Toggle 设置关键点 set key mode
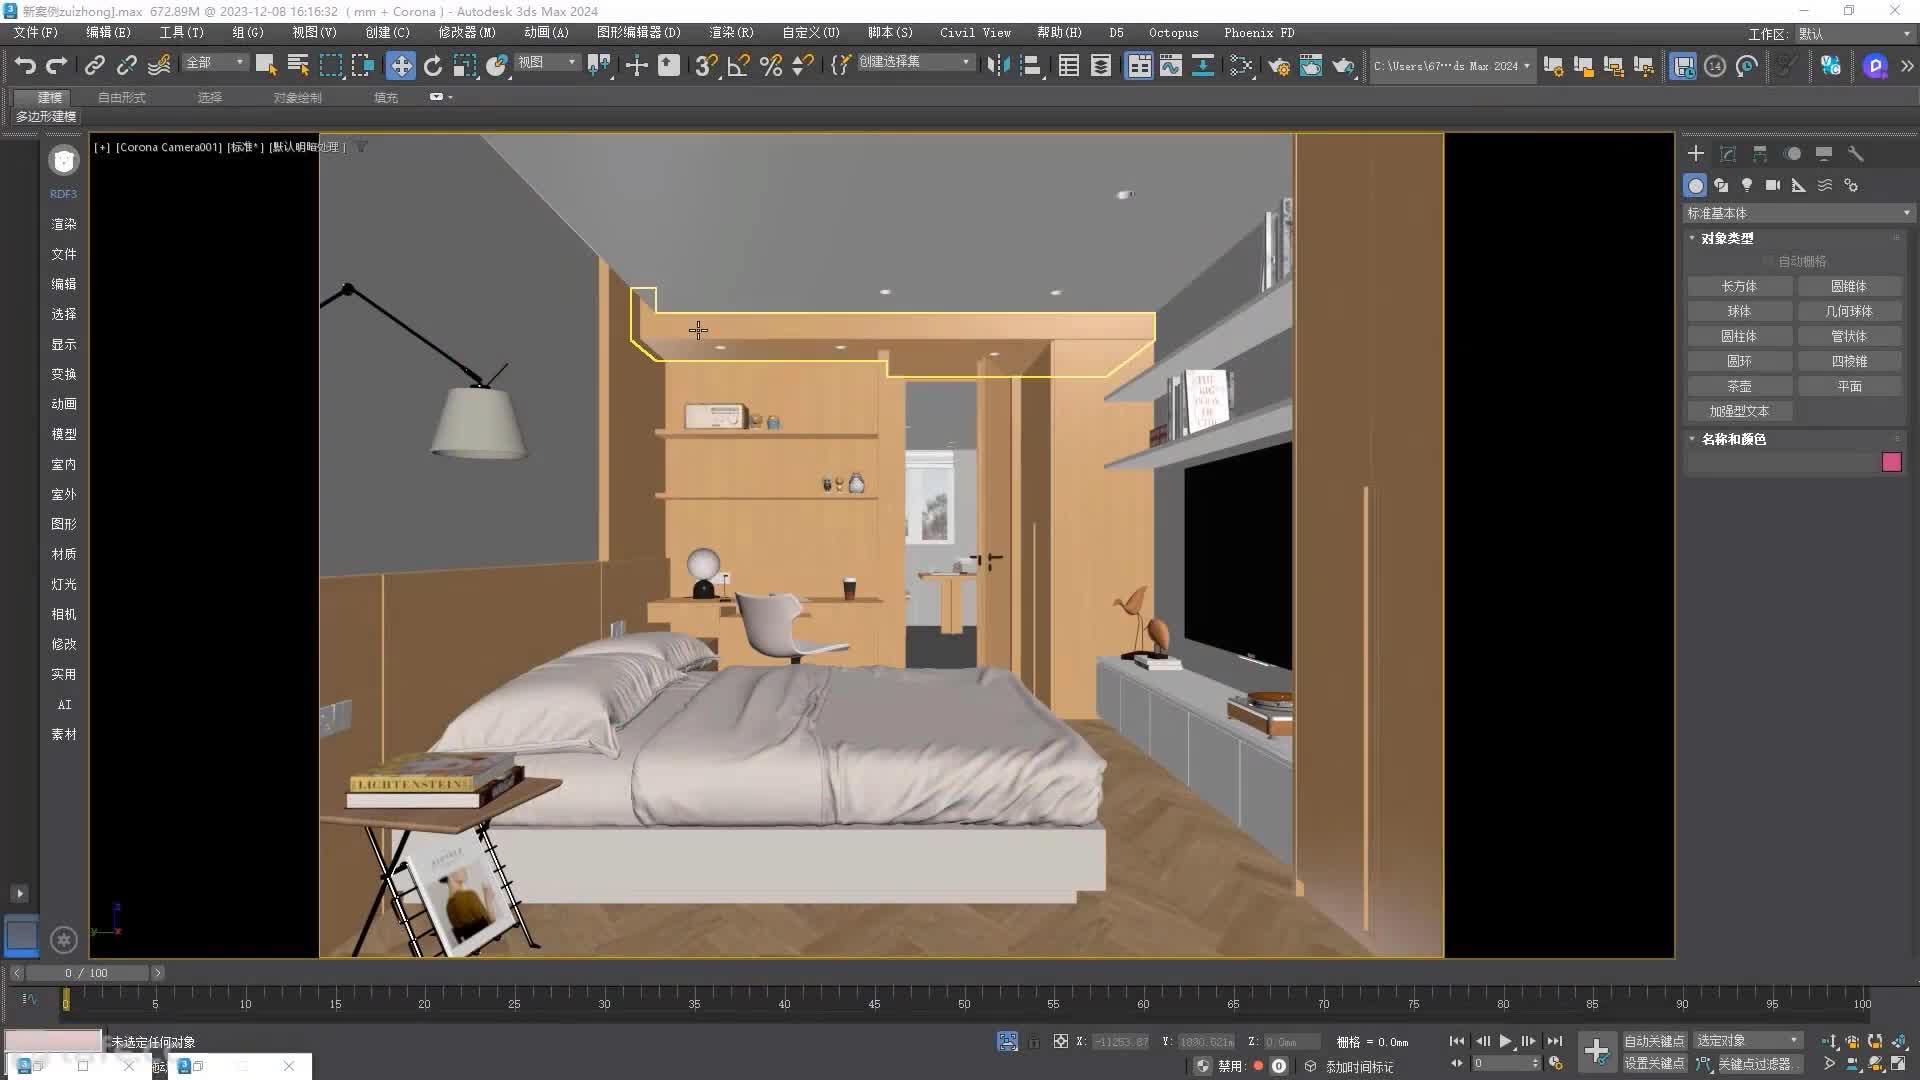The width and height of the screenshot is (1920, 1080). coord(1654,1063)
